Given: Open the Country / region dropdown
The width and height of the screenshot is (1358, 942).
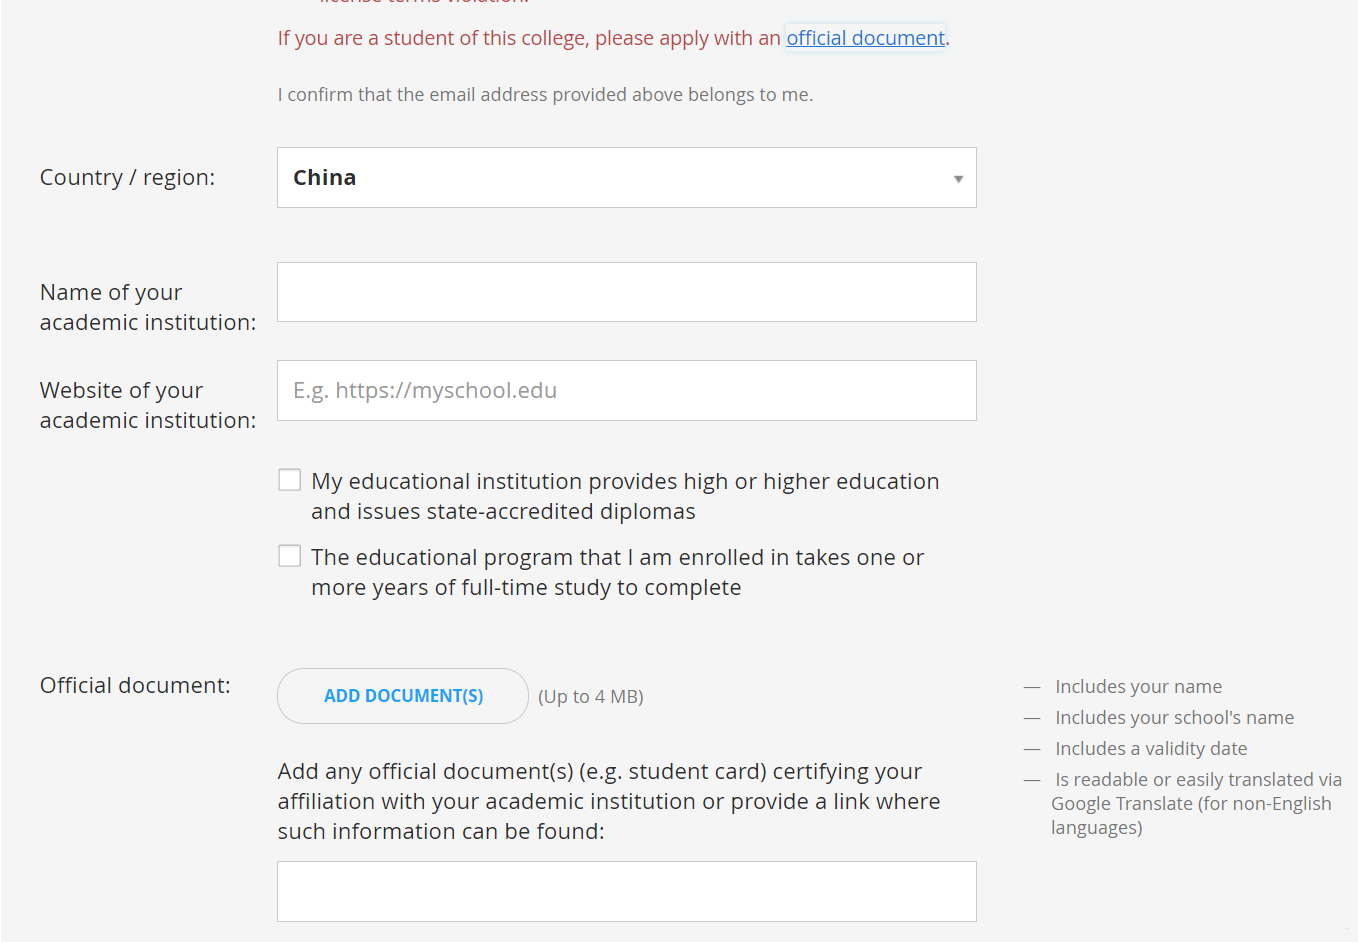Looking at the screenshot, I should tap(626, 177).
